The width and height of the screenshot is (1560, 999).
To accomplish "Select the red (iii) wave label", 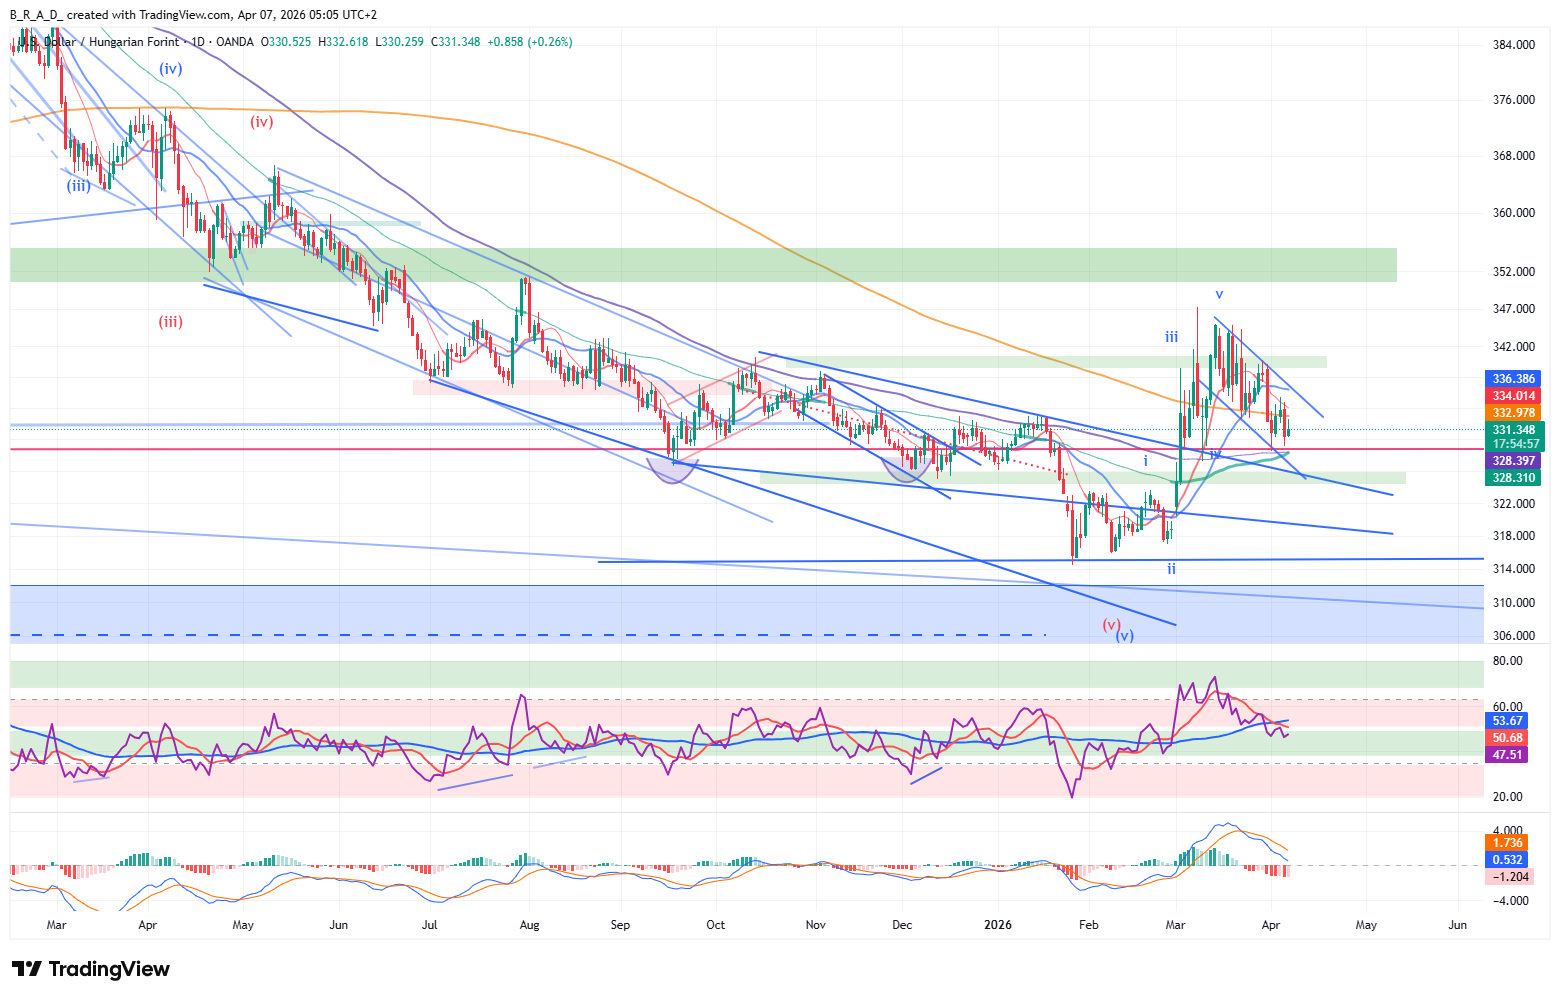I will pos(170,322).
